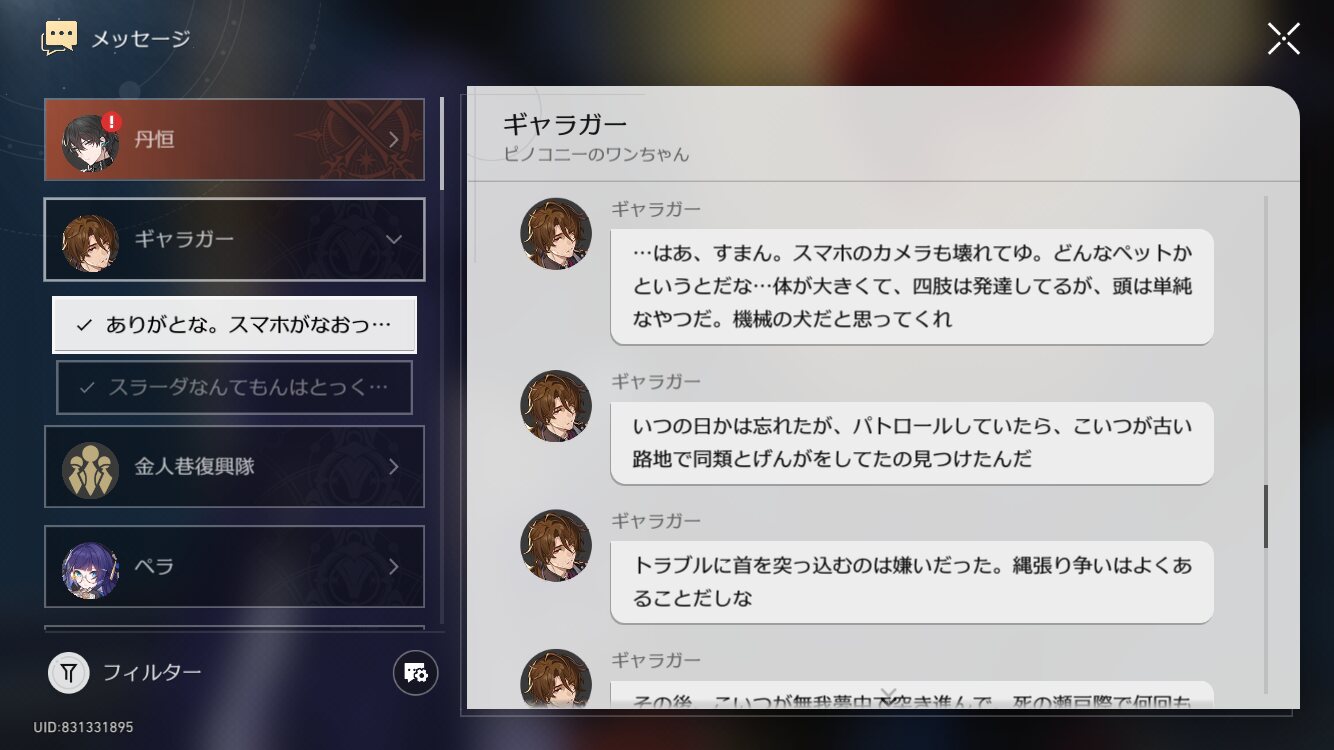Screen dimensions: 1334x750
Task: Expand the 金人巷復興隊 chevron
Action: [394, 467]
